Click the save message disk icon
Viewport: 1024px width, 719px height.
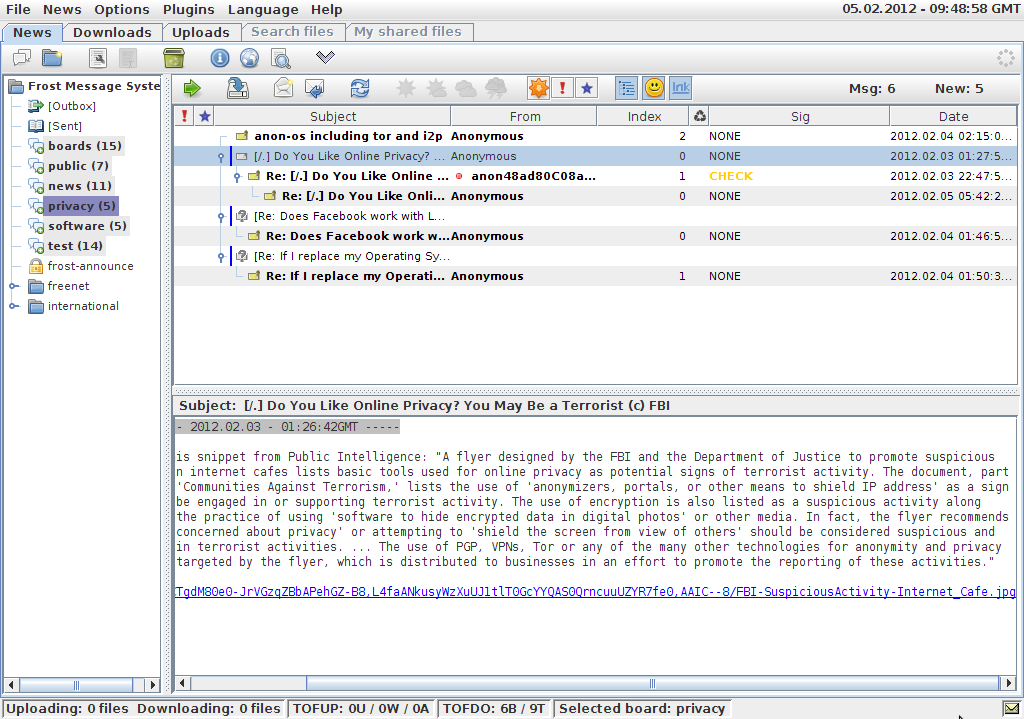click(x=238, y=88)
